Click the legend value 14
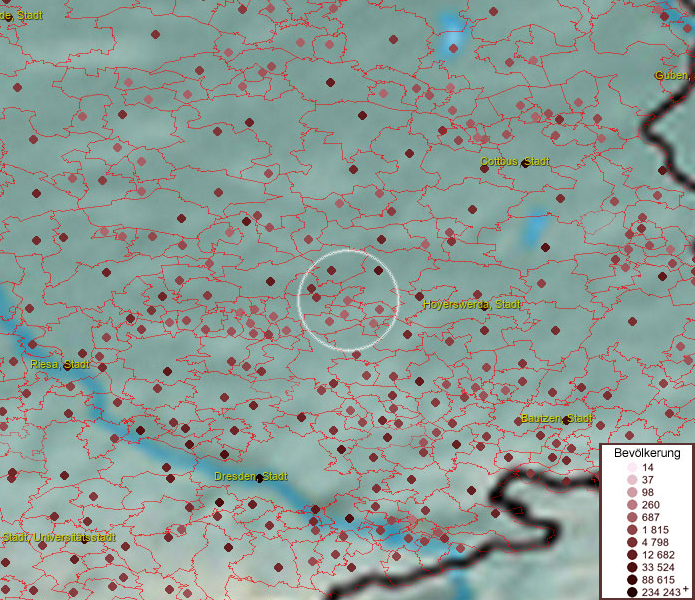 pyautogui.click(x=648, y=467)
